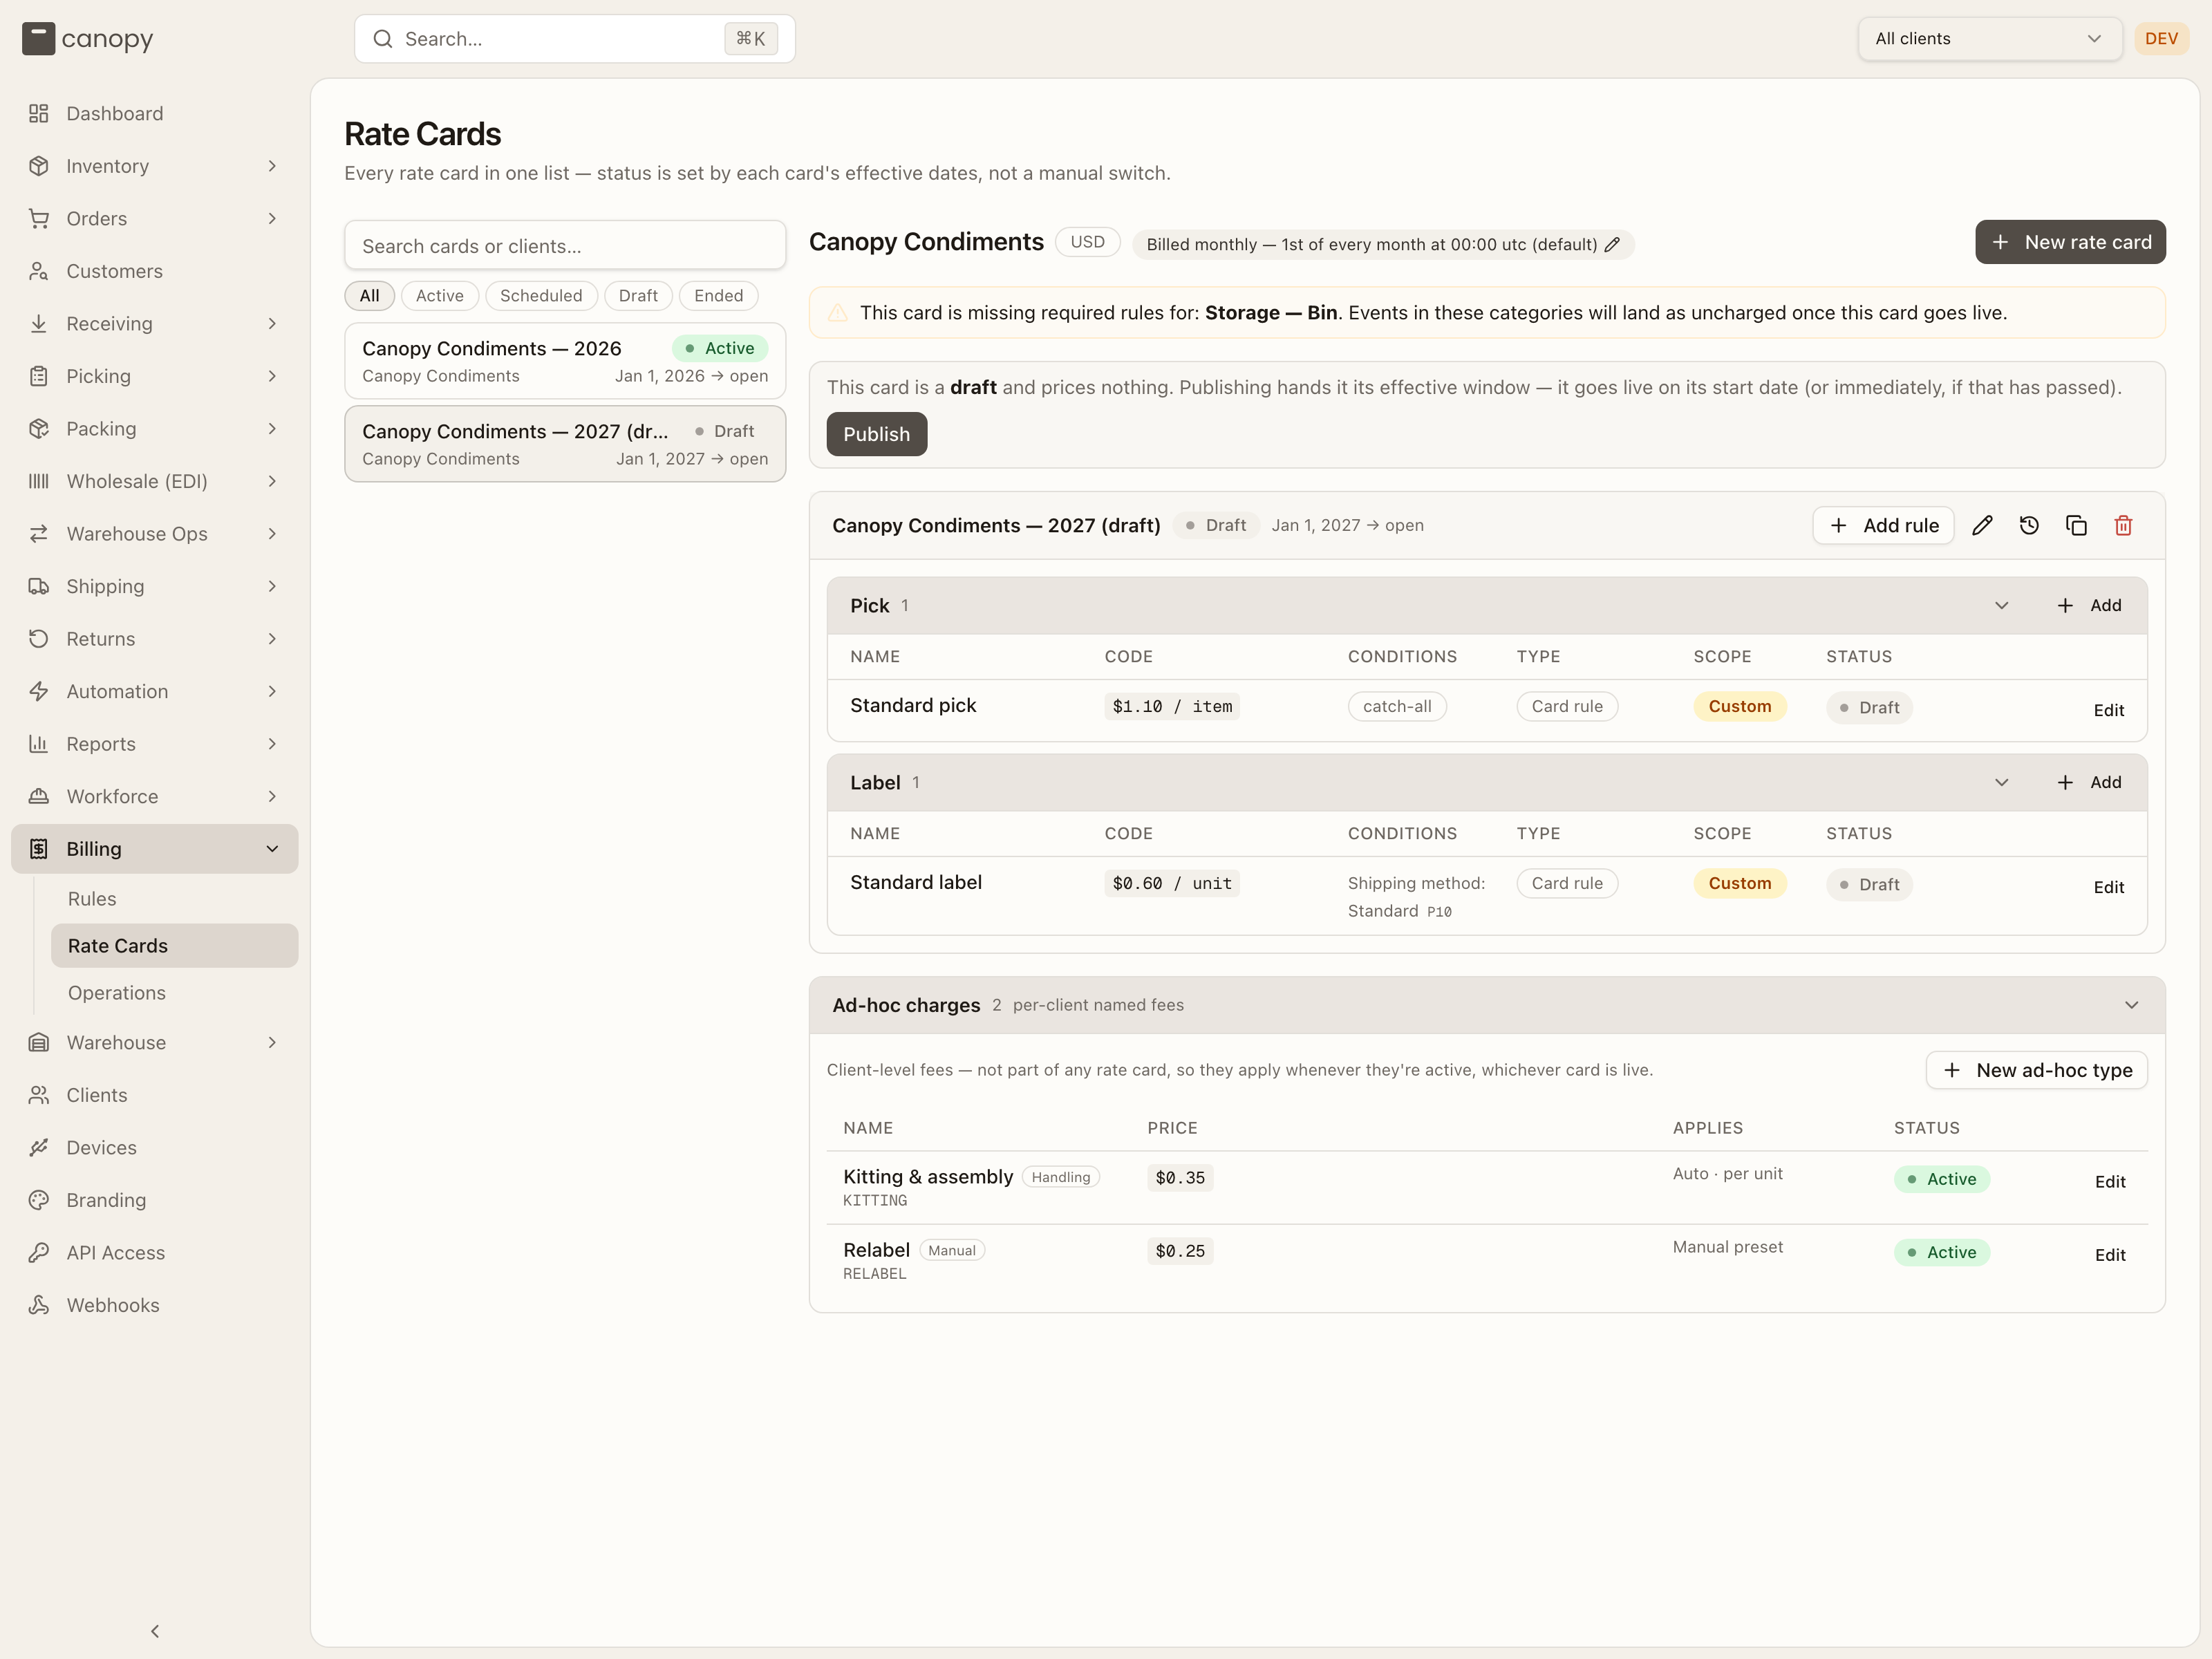Screen dimensions: 2212x1659
Task: Filter rate cards by Ended
Action: tap(719, 296)
